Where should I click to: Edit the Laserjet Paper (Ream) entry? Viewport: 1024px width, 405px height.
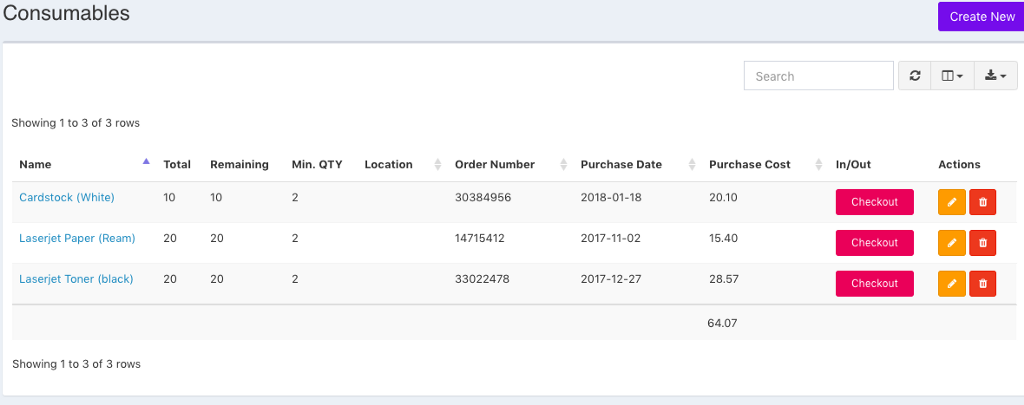tap(951, 243)
